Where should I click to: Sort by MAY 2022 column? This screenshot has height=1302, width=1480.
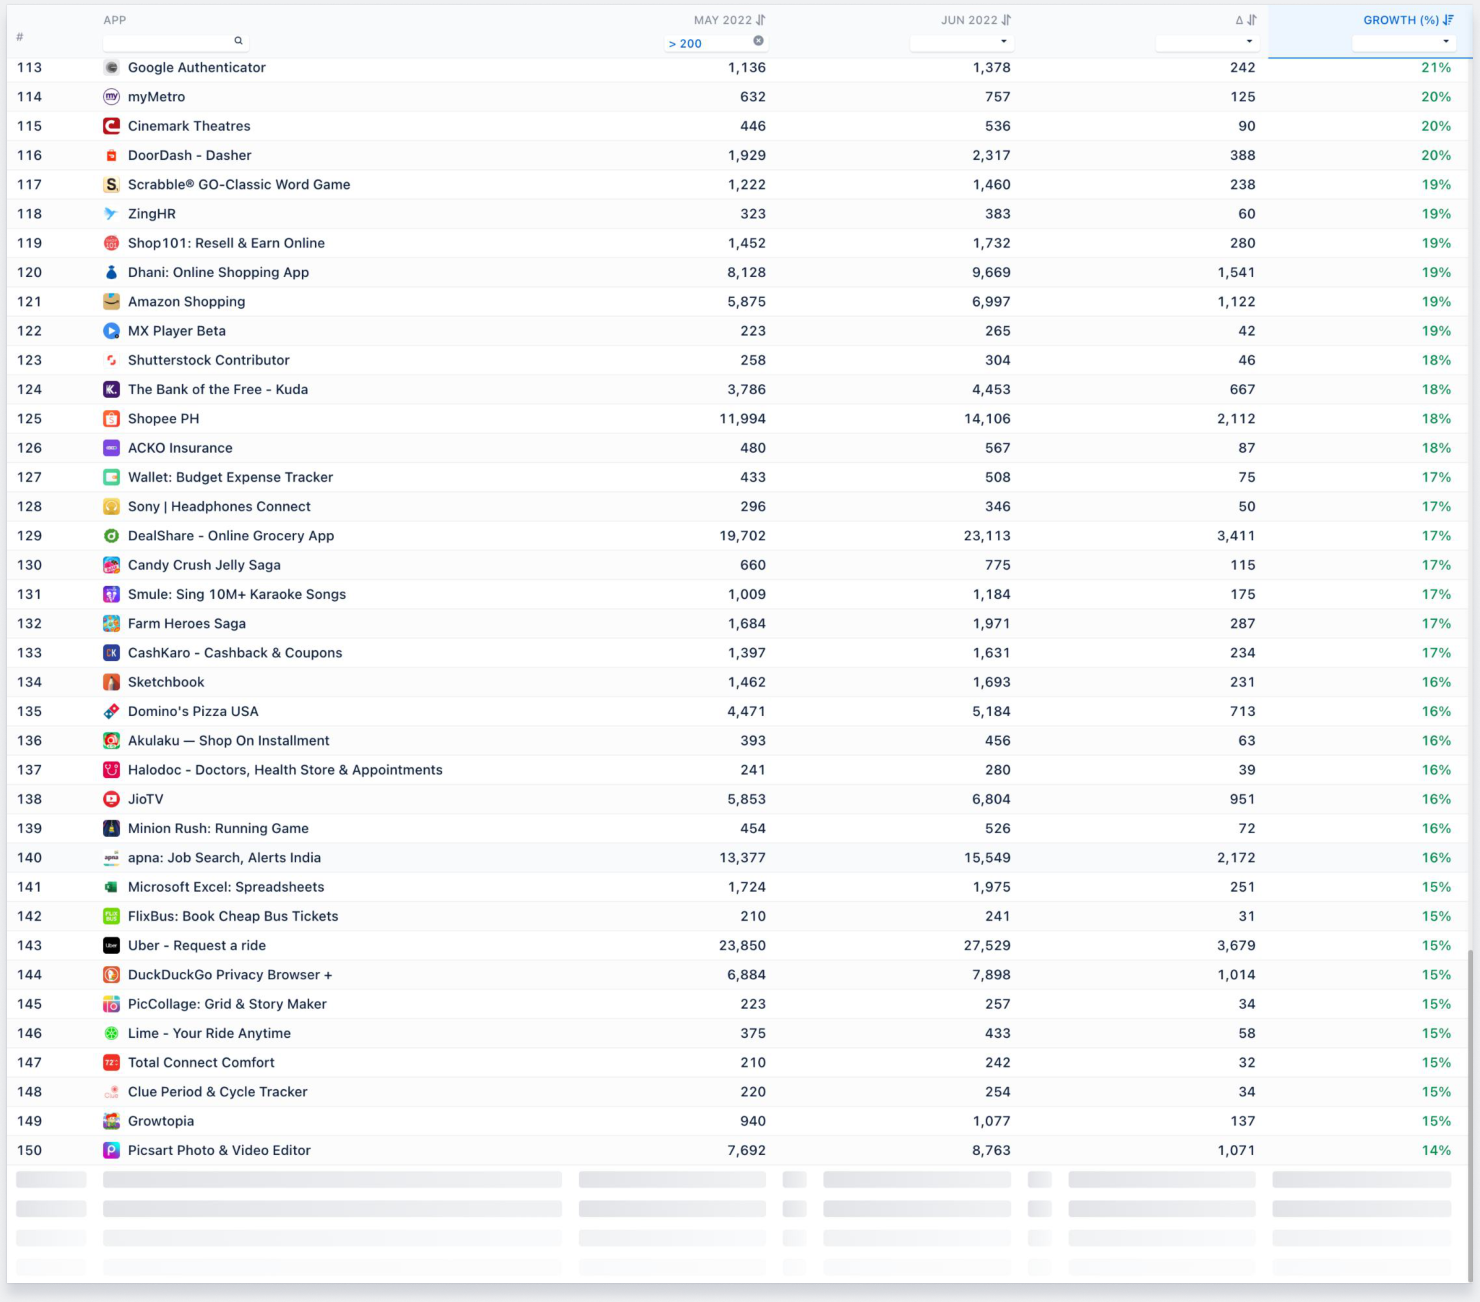click(761, 20)
